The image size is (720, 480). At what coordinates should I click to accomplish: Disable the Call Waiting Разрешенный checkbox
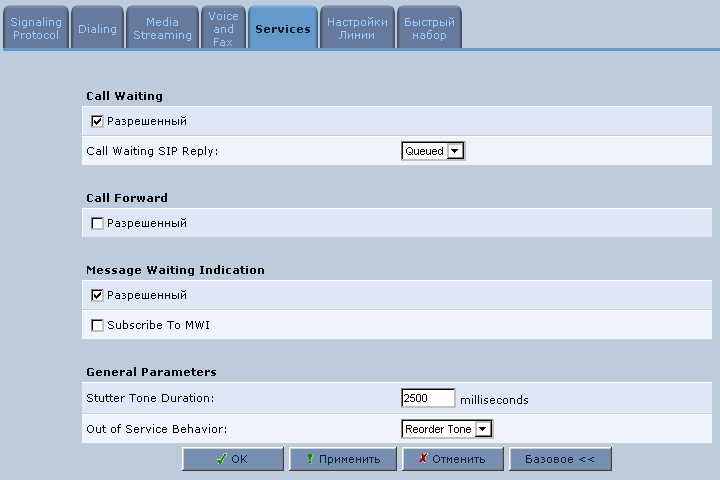point(97,121)
